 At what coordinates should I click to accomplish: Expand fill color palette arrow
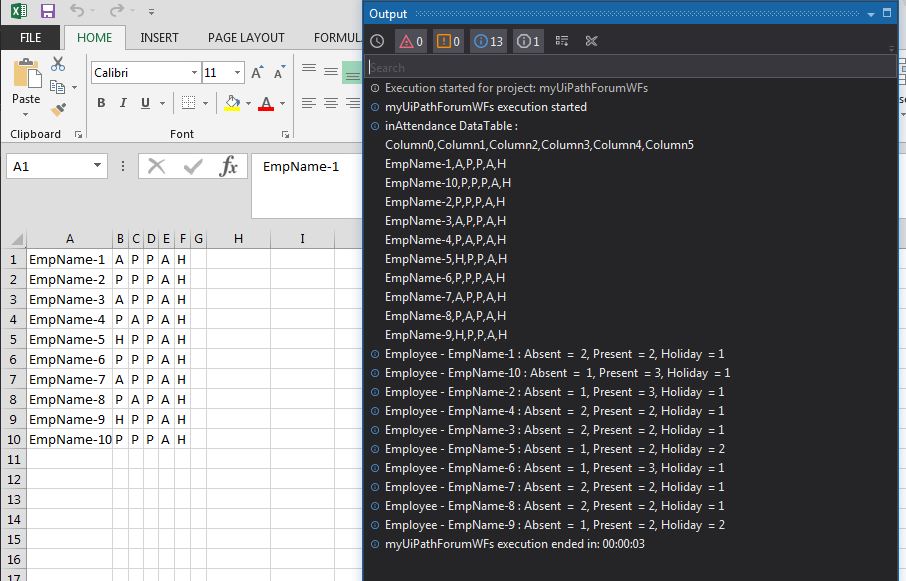248,104
